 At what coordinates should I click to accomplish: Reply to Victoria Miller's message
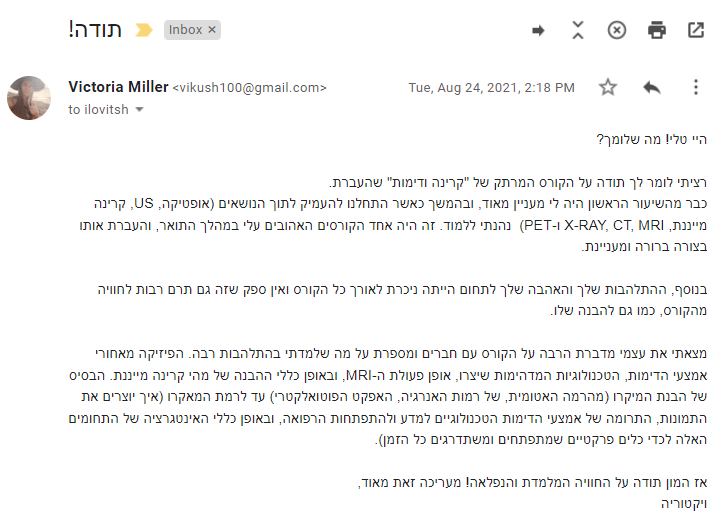coord(652,88)
